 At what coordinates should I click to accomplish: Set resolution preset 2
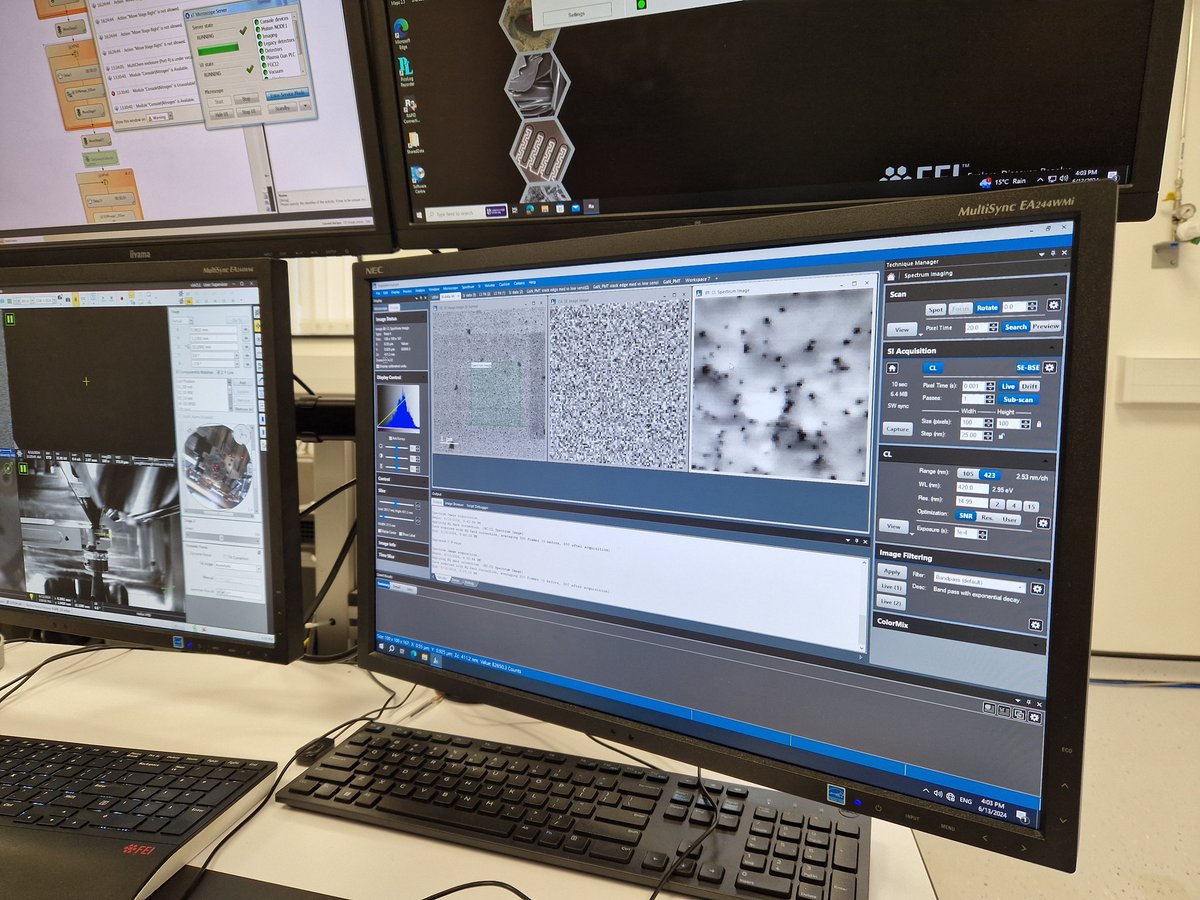pos(997,504)
